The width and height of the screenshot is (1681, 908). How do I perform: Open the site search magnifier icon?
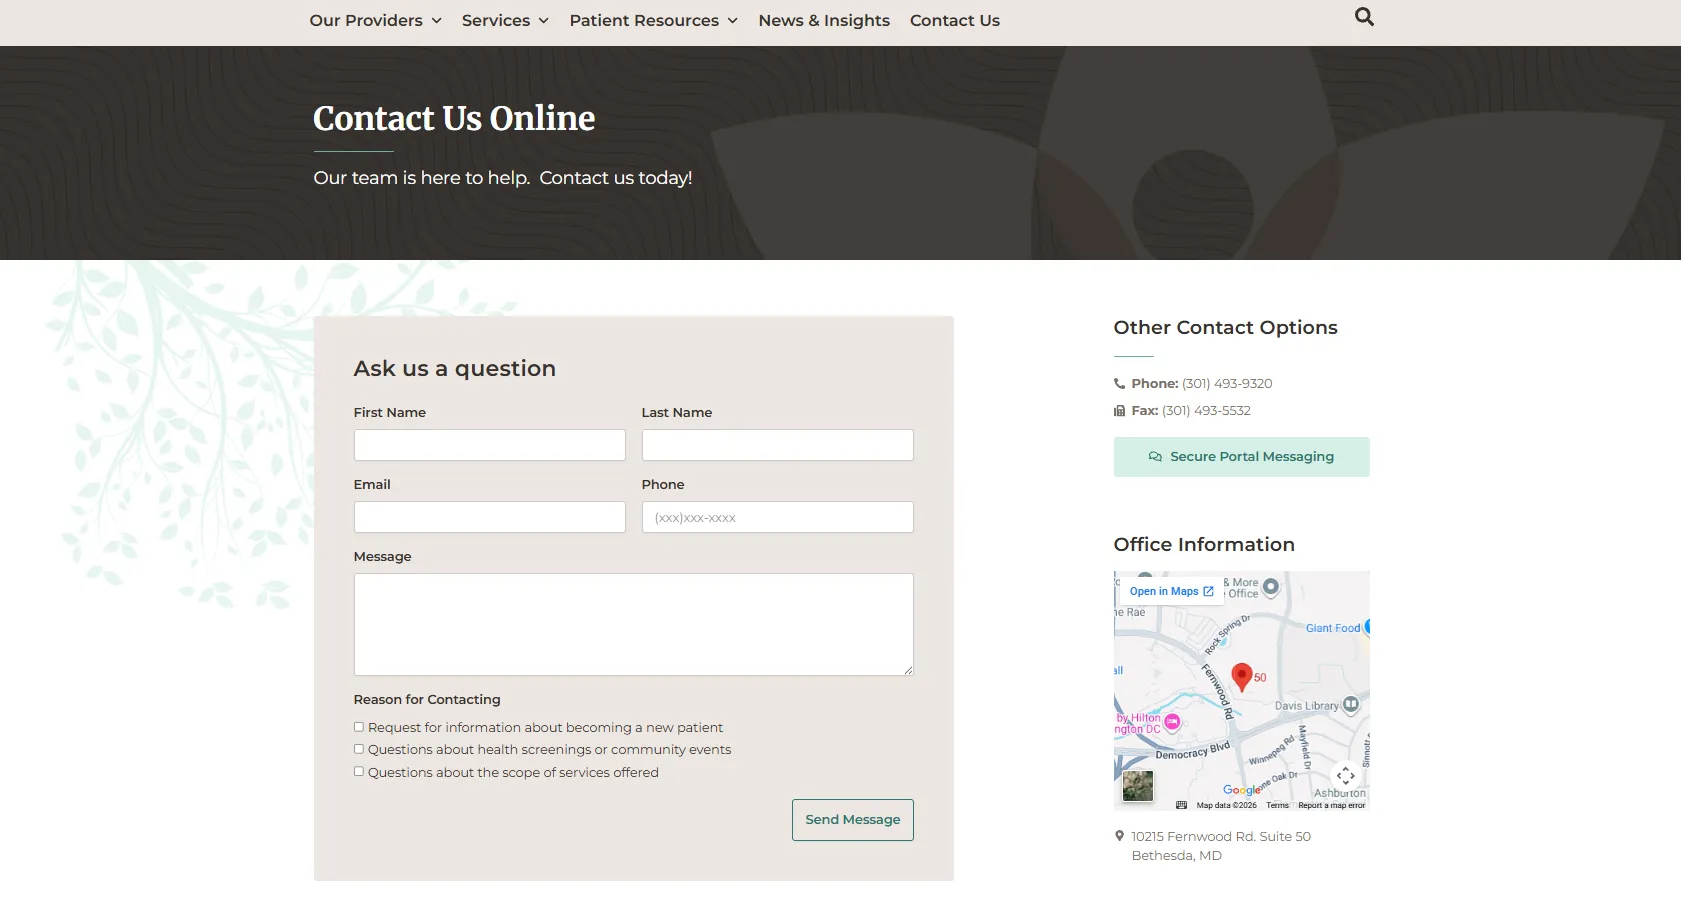tap(1364, 17)
